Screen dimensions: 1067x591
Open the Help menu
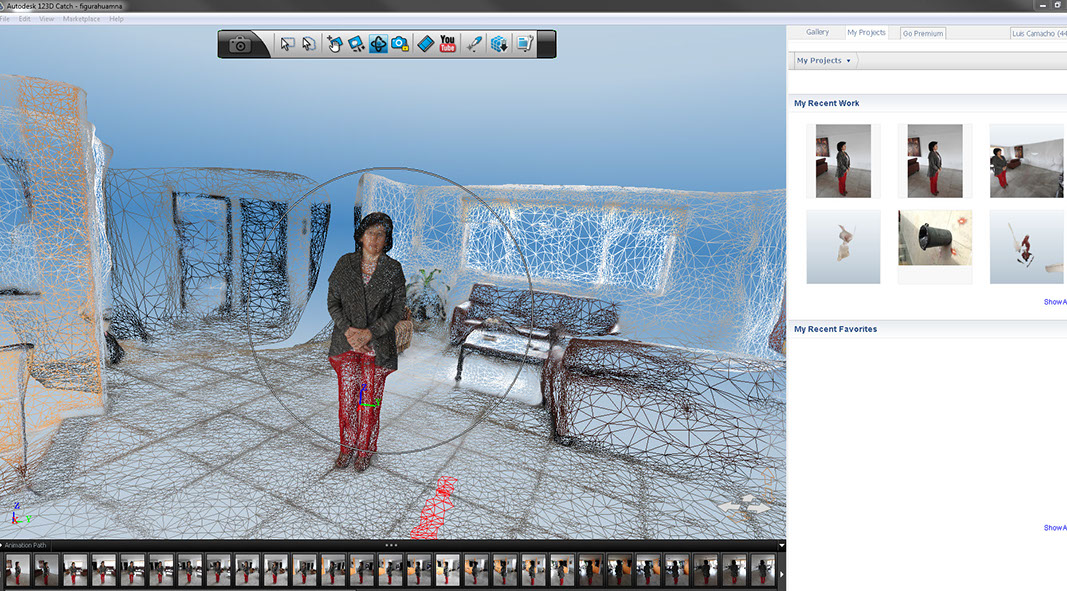click(116, 19)
